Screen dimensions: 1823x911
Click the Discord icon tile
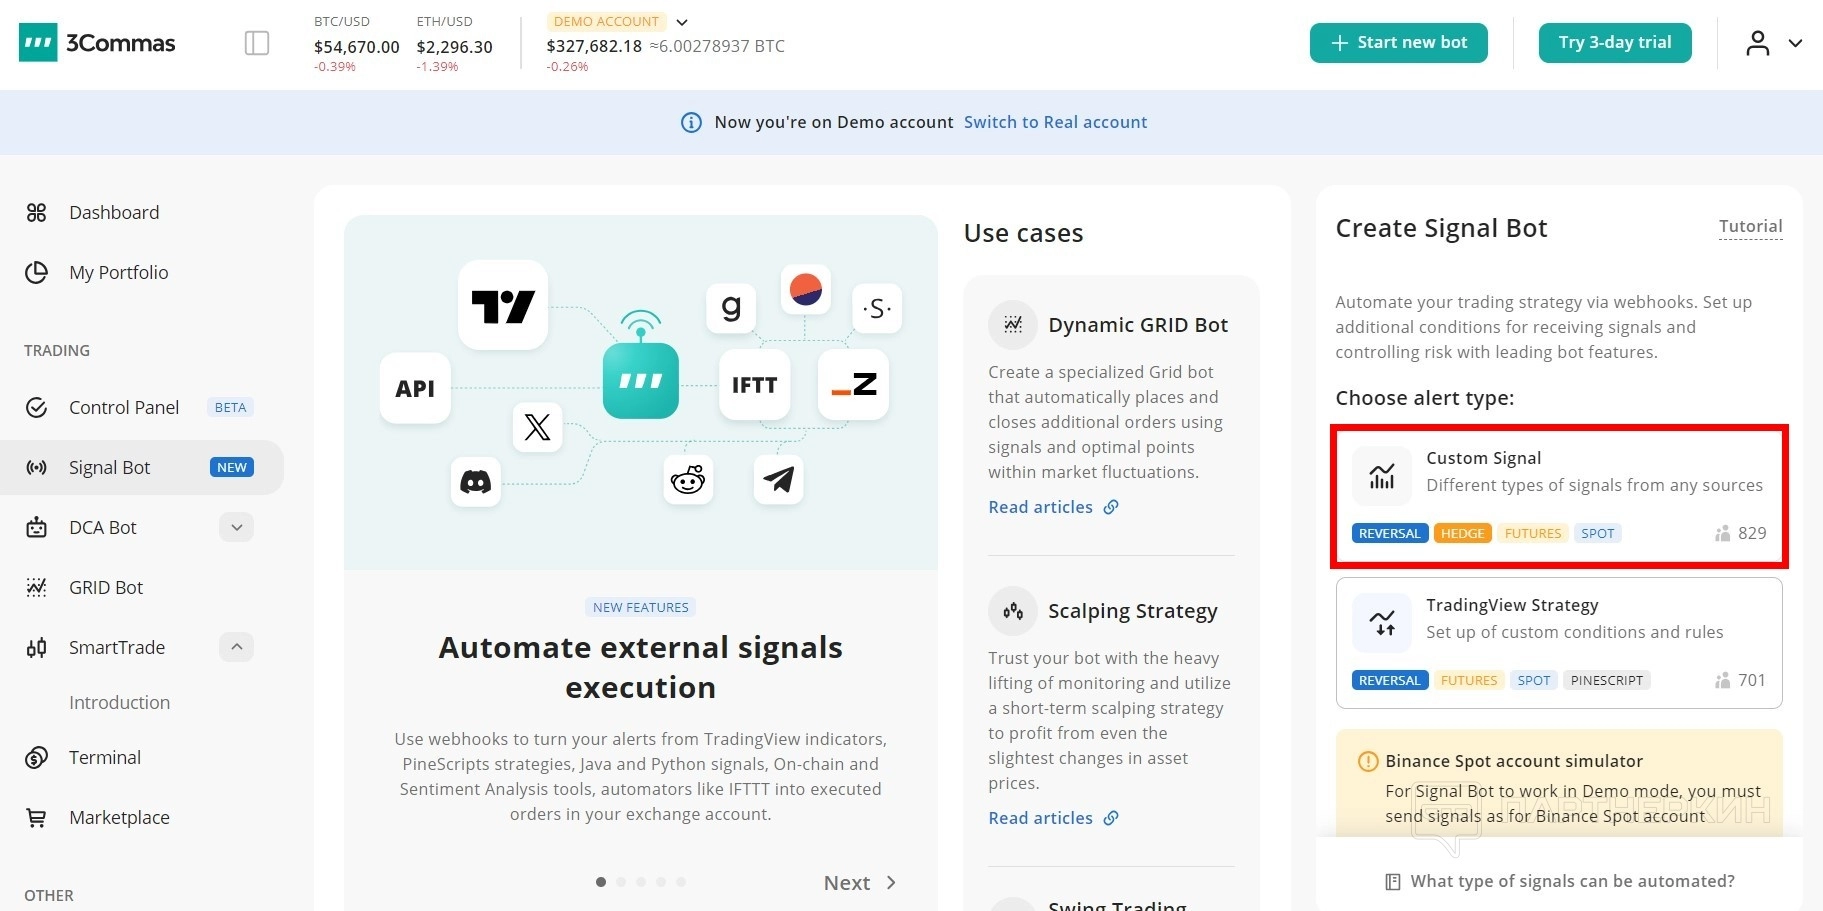coord(475,482)
